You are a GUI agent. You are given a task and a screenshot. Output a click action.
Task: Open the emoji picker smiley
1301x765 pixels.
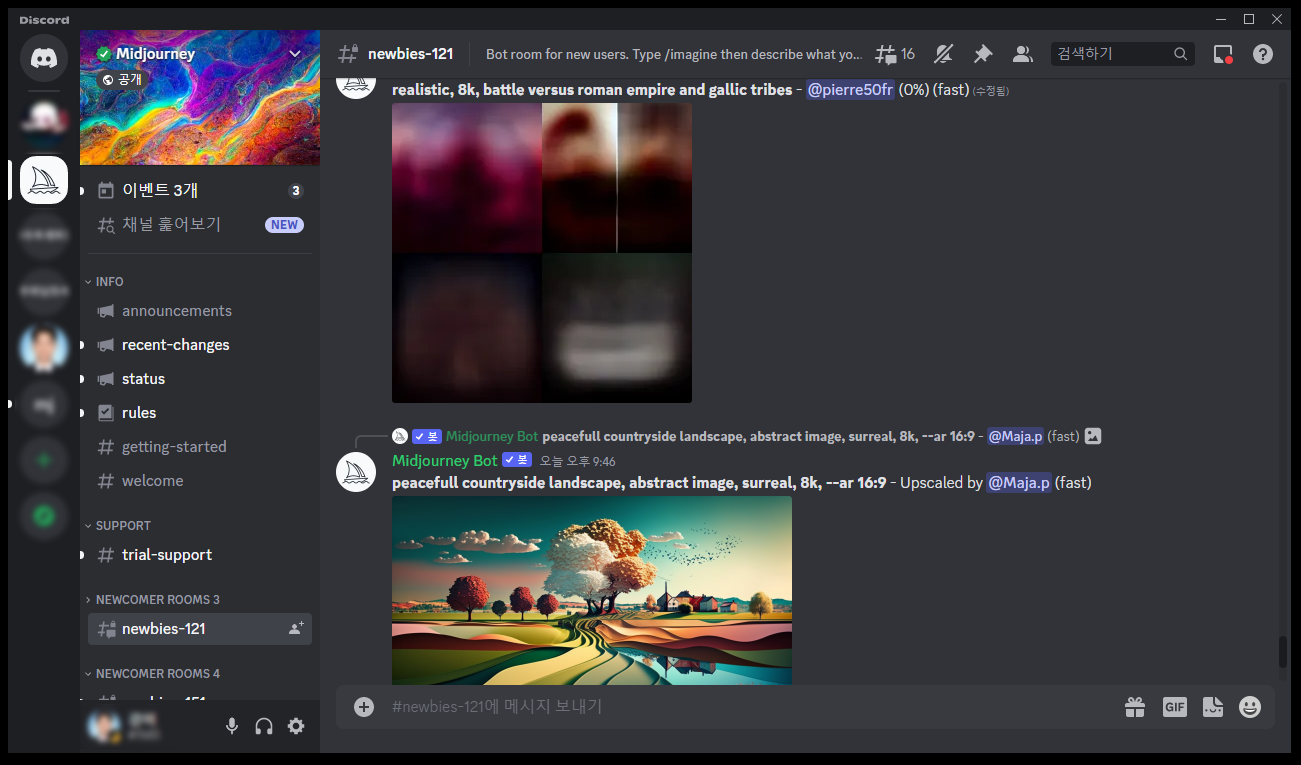[1250, 707]
